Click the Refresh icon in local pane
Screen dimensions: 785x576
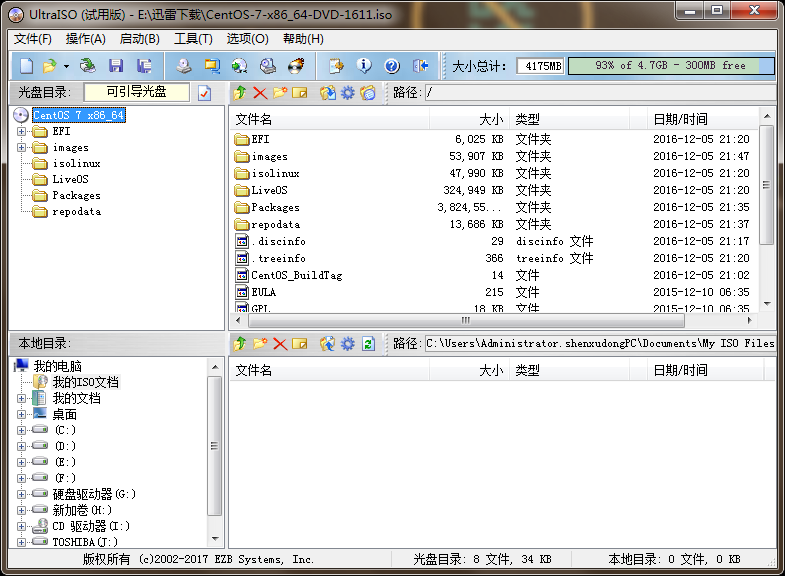tap(368, 344)
